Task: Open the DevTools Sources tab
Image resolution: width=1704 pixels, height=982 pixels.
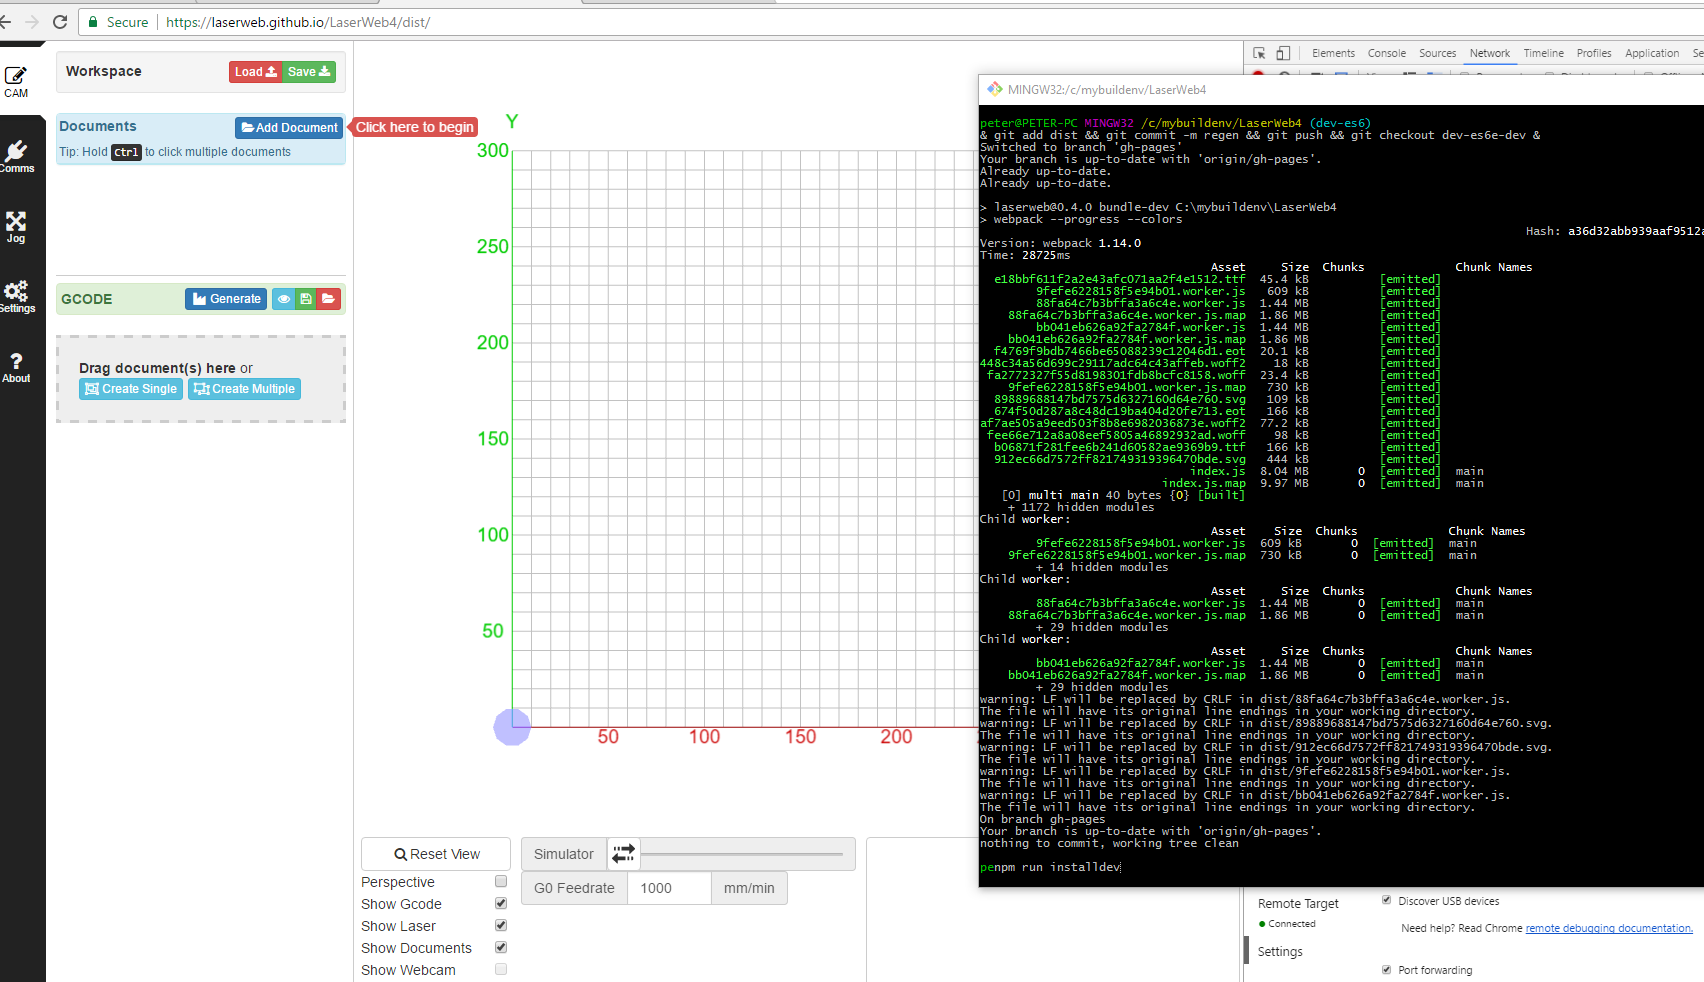Action: pyautogui.click(x=1437, y=53)
